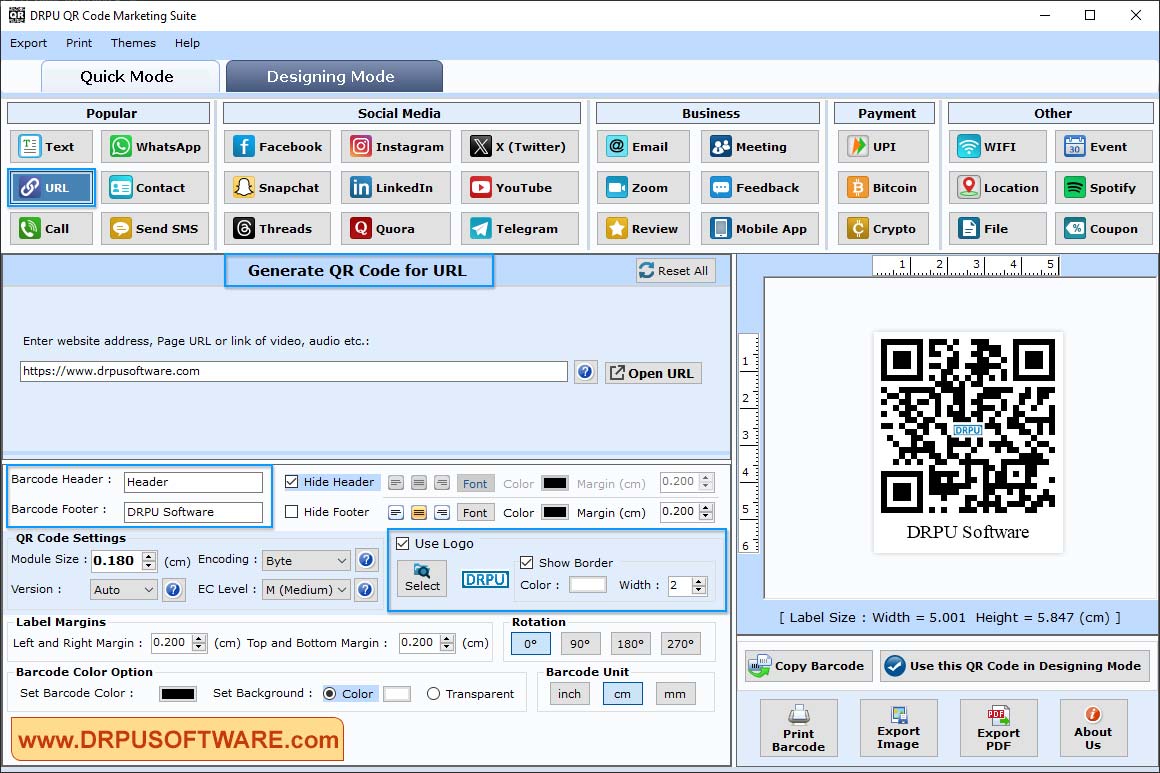This screenshot has height=773, width=1160.
Task: Open the Email QR code option
Action: point(643,146)
